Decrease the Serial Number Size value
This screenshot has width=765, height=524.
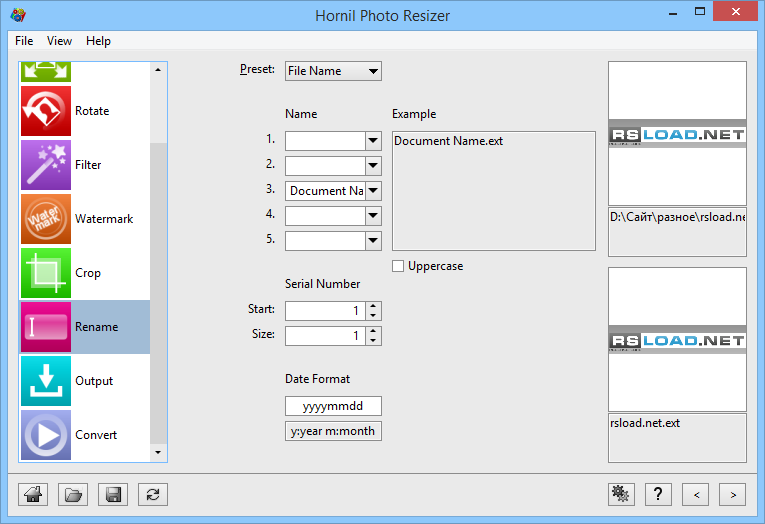[373, 341]
